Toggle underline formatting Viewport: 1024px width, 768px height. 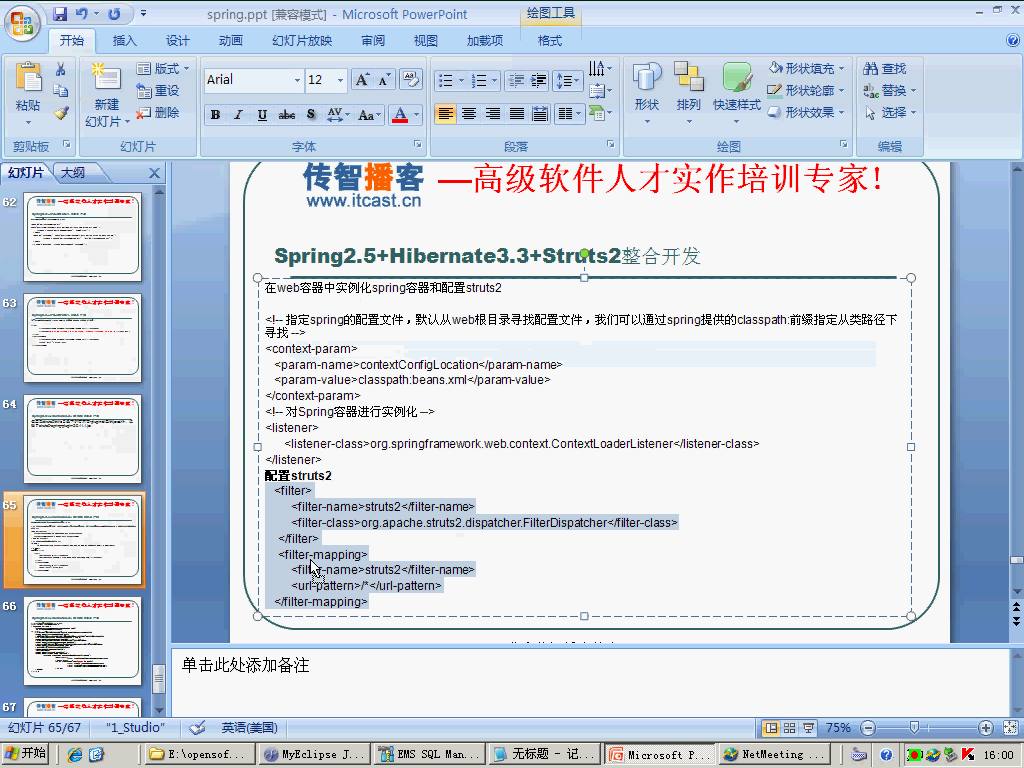tap(262, 115)
